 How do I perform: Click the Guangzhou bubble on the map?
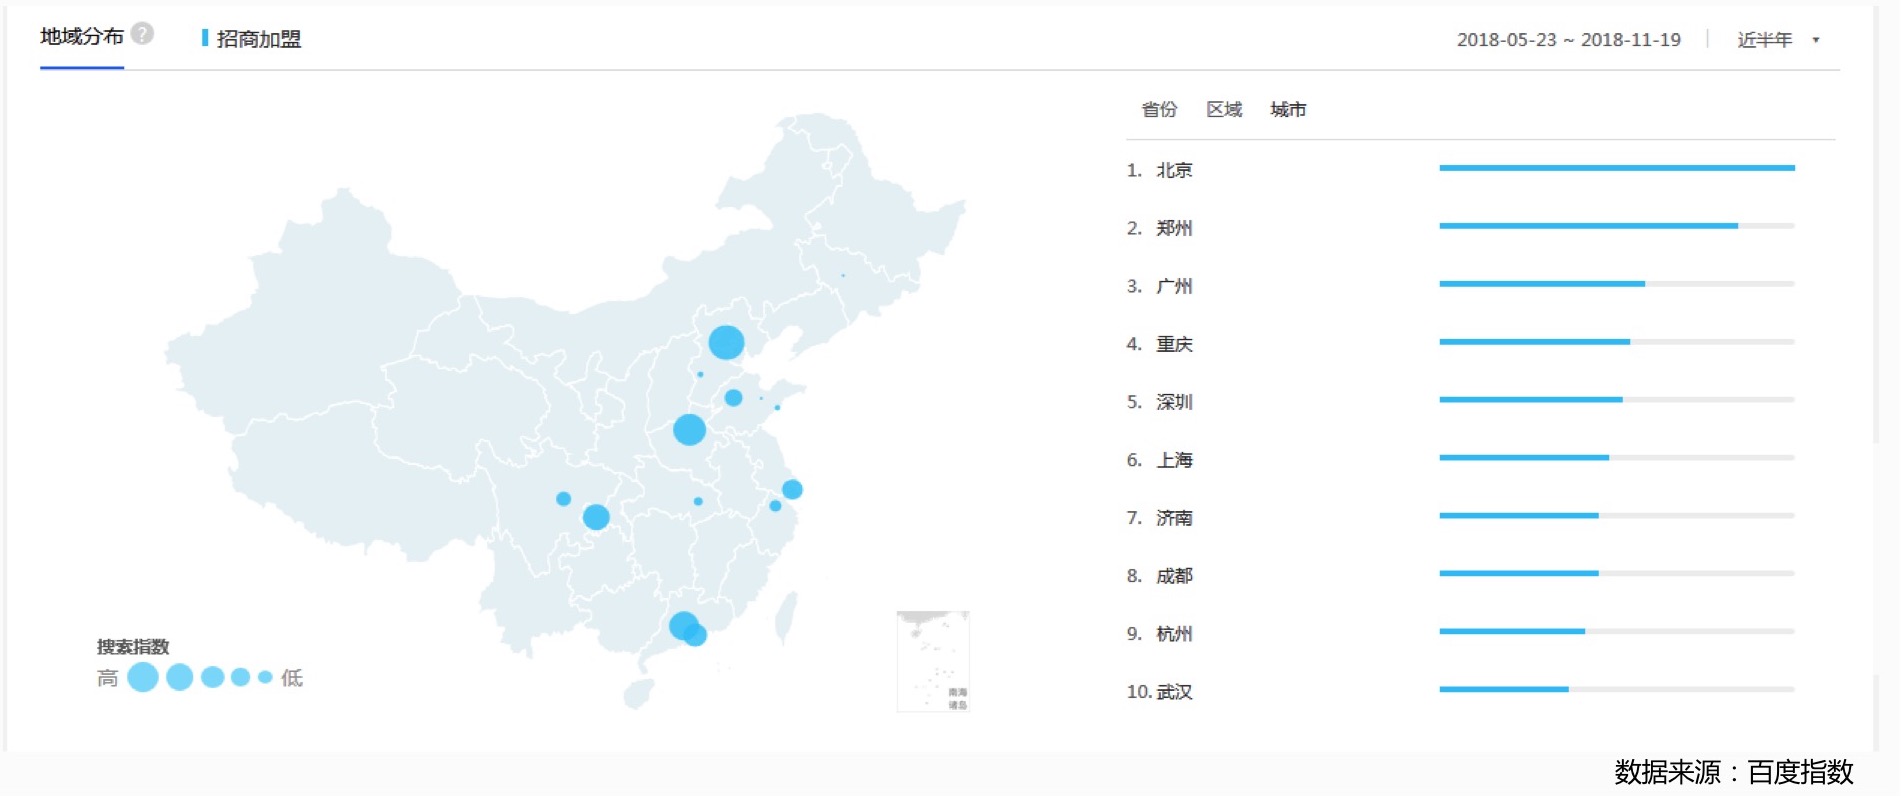pyautogui.click(x=683, y=626)
